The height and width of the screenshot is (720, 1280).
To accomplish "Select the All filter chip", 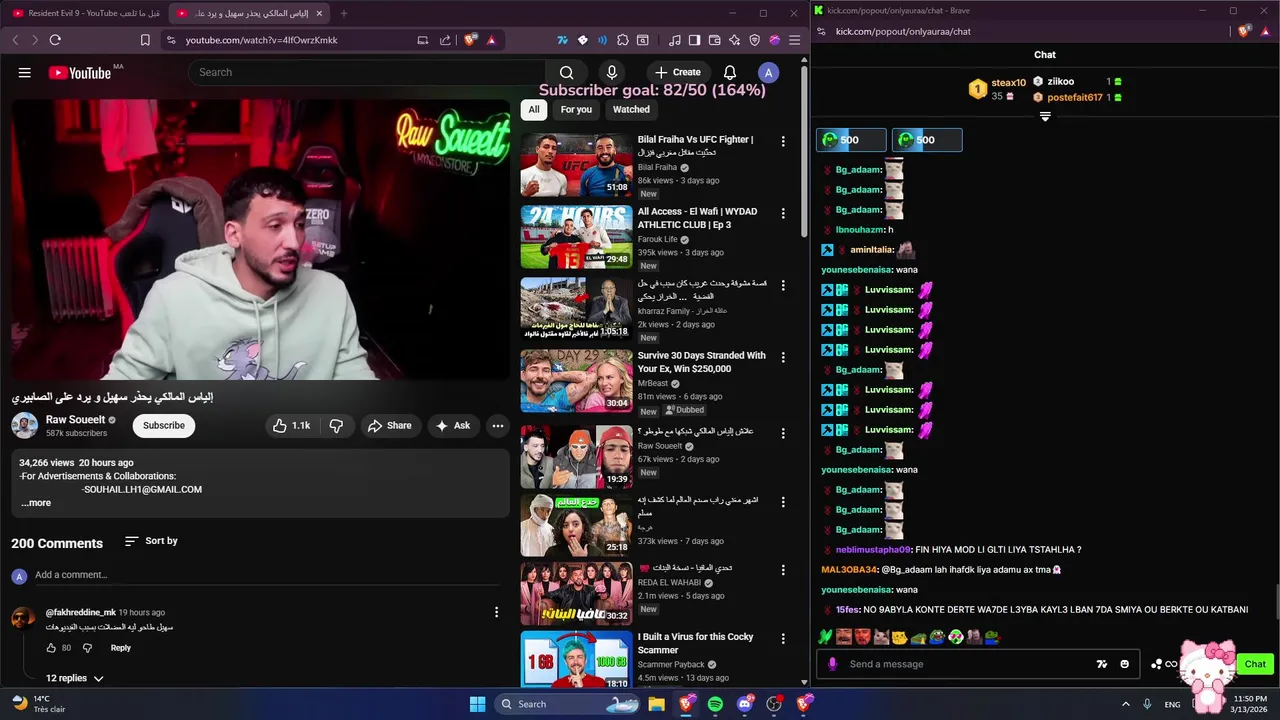I will [534, 110].
